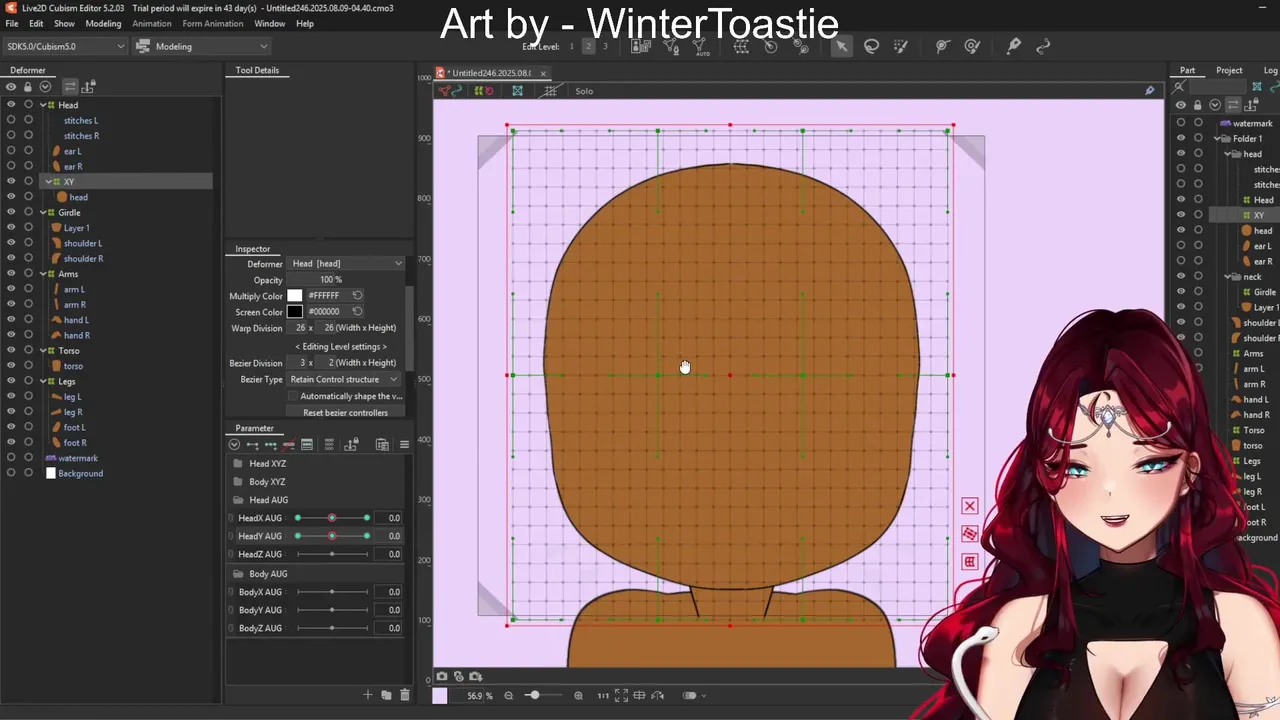Collapse the Arms tree node

(42, 274)
